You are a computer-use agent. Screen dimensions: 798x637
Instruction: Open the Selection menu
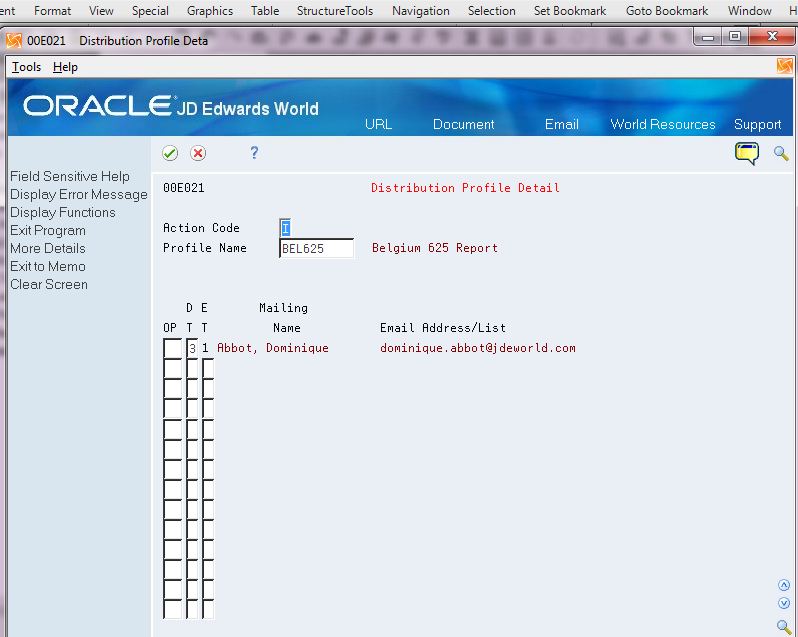click(x=492, y=11)
